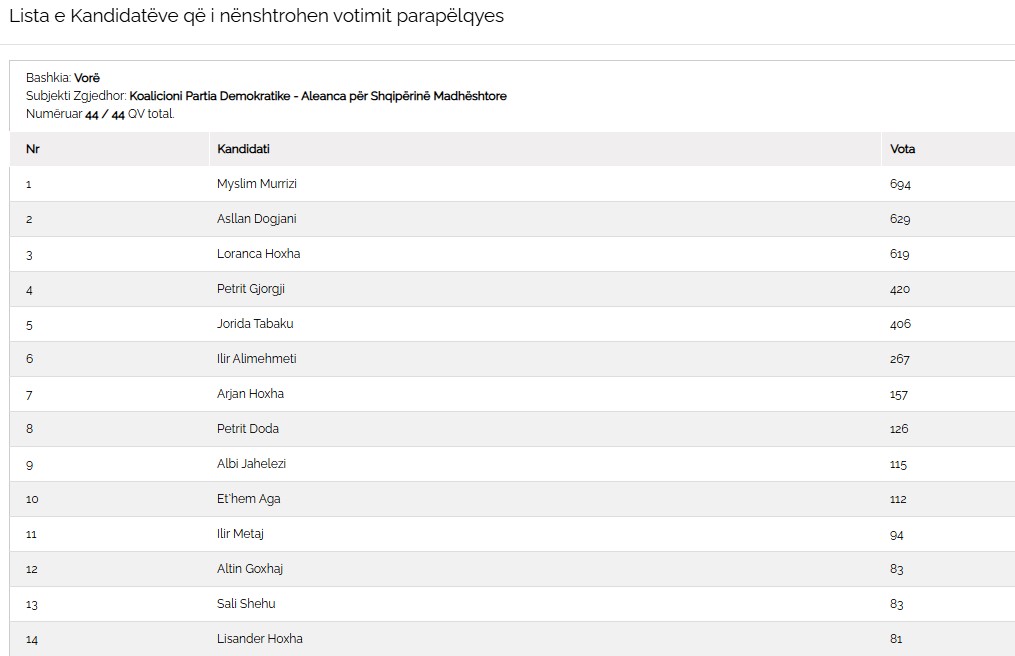
Task: Click the Nr column header
Action: (32, 149)
